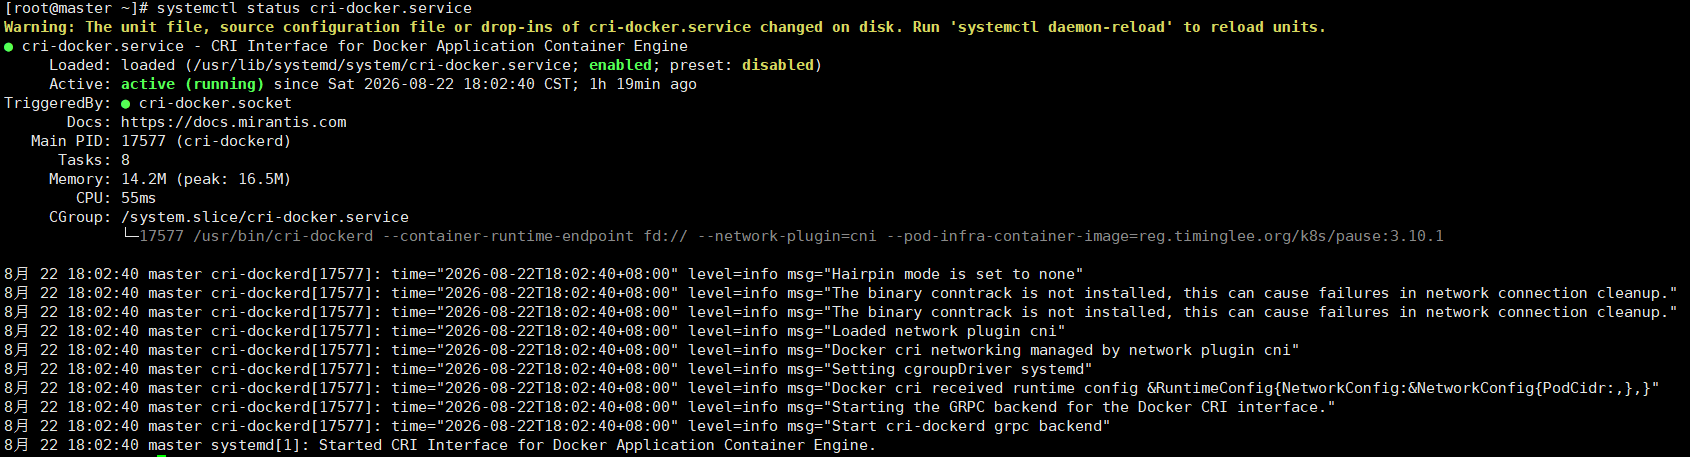Click the 'RuntimeConfig{NetworkConfig' log message
Viewport: 1690px width, 457px height.
[1241, 388]
